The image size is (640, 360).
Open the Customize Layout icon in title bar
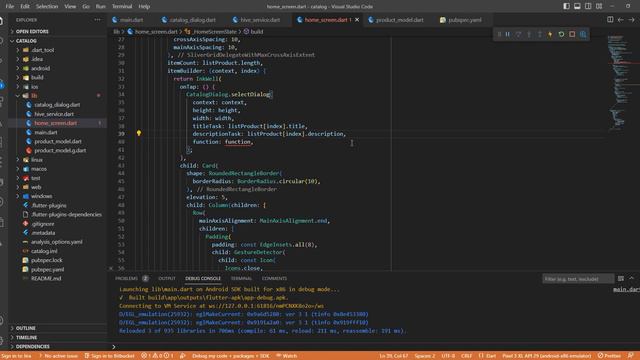[599, 6]
